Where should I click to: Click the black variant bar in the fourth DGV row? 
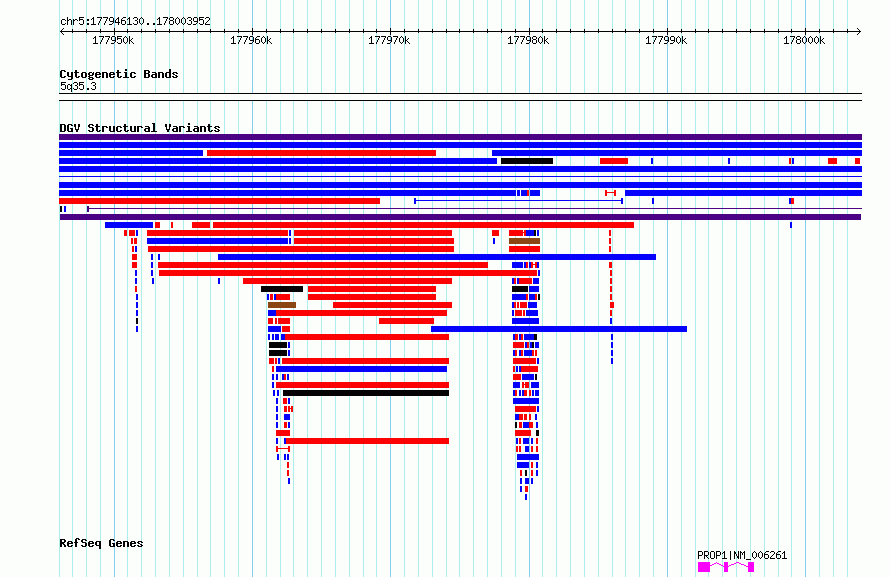point(527,161)
